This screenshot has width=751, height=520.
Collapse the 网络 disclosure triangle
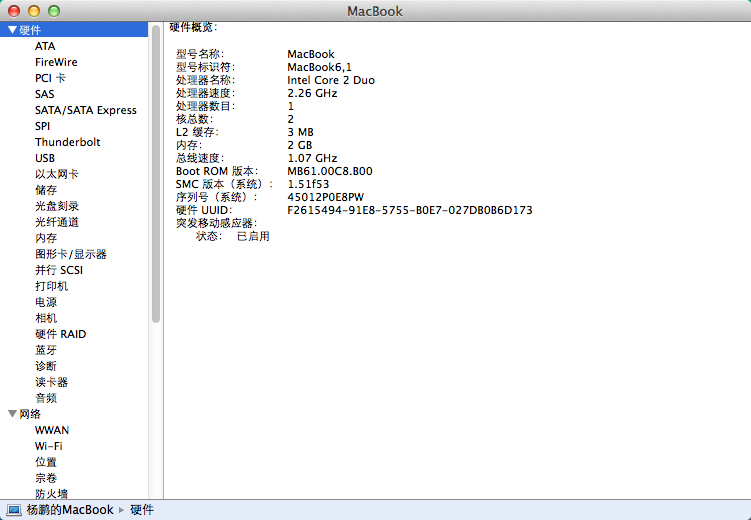(x=12, y=414)
